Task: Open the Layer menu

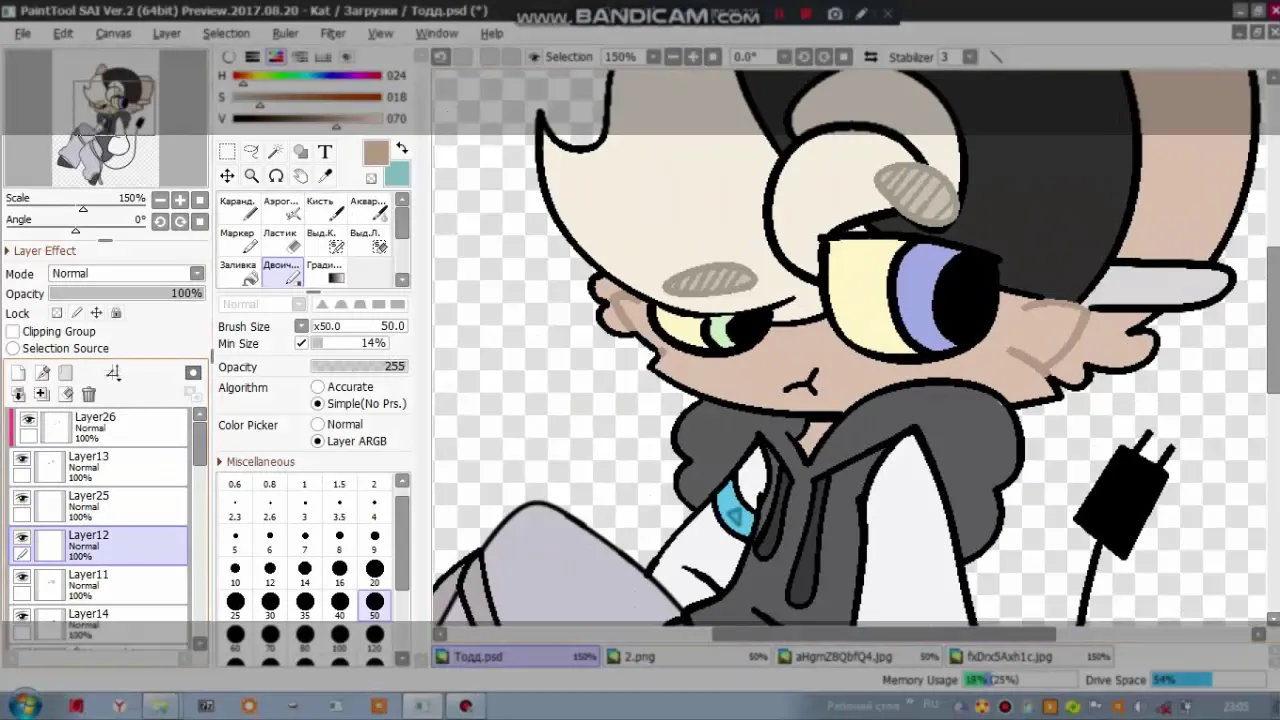Action: pos(166,33)
